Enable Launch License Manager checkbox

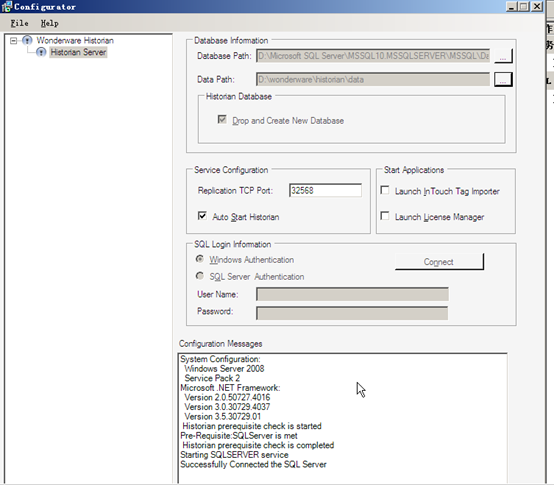point(385,216)
